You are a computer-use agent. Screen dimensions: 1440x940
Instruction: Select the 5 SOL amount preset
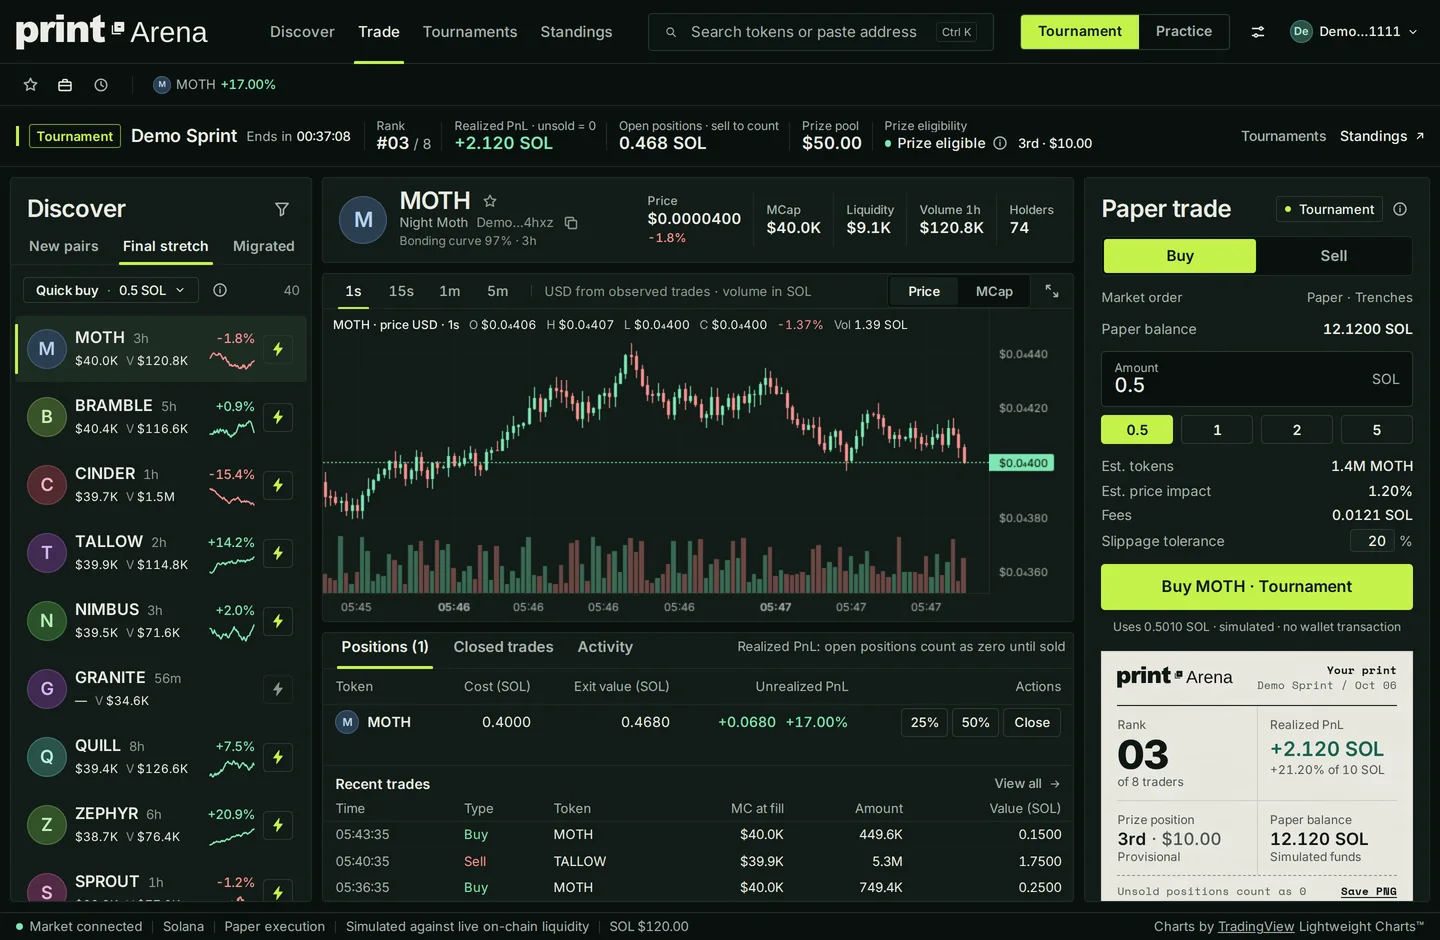[1377, 430]
